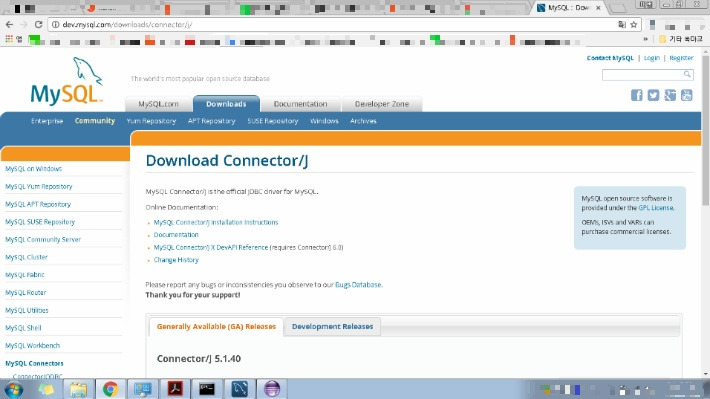Click the Documentation bullet link

[x=176, y=235]
